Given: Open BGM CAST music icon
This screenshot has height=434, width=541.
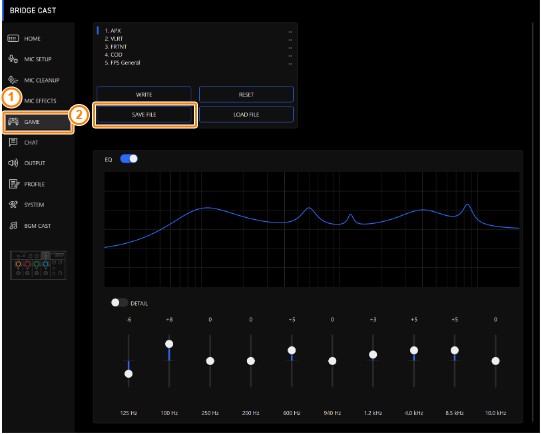Looking at the screenshot, I should (13, 226).
